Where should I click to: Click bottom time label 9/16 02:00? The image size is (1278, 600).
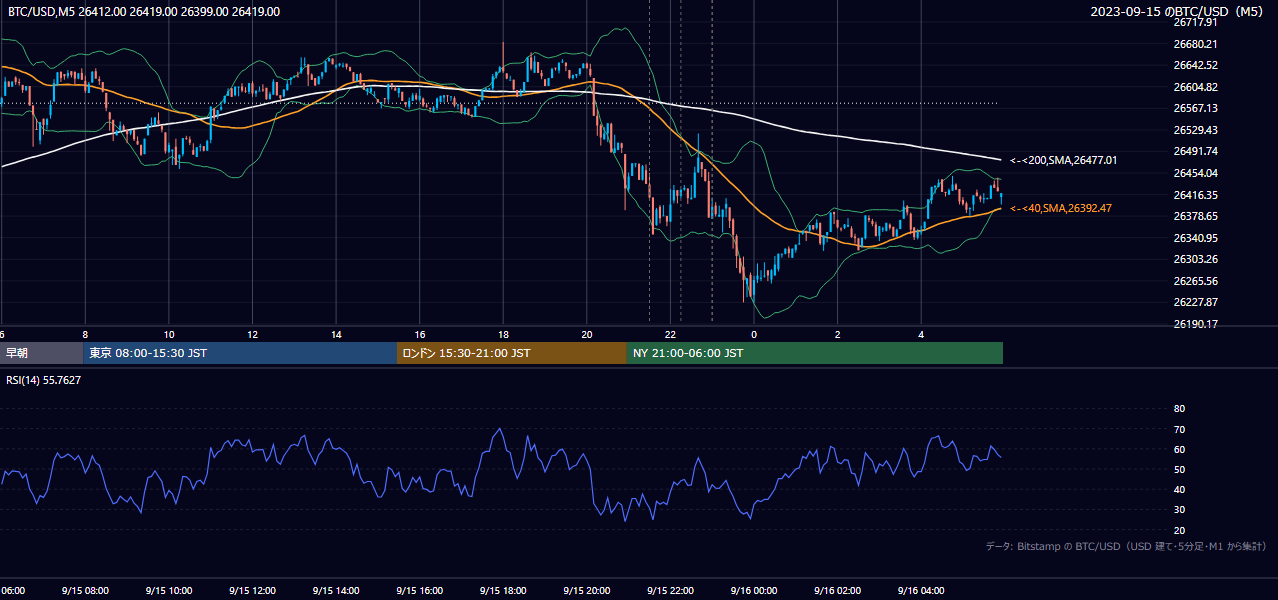pos(837,591)
